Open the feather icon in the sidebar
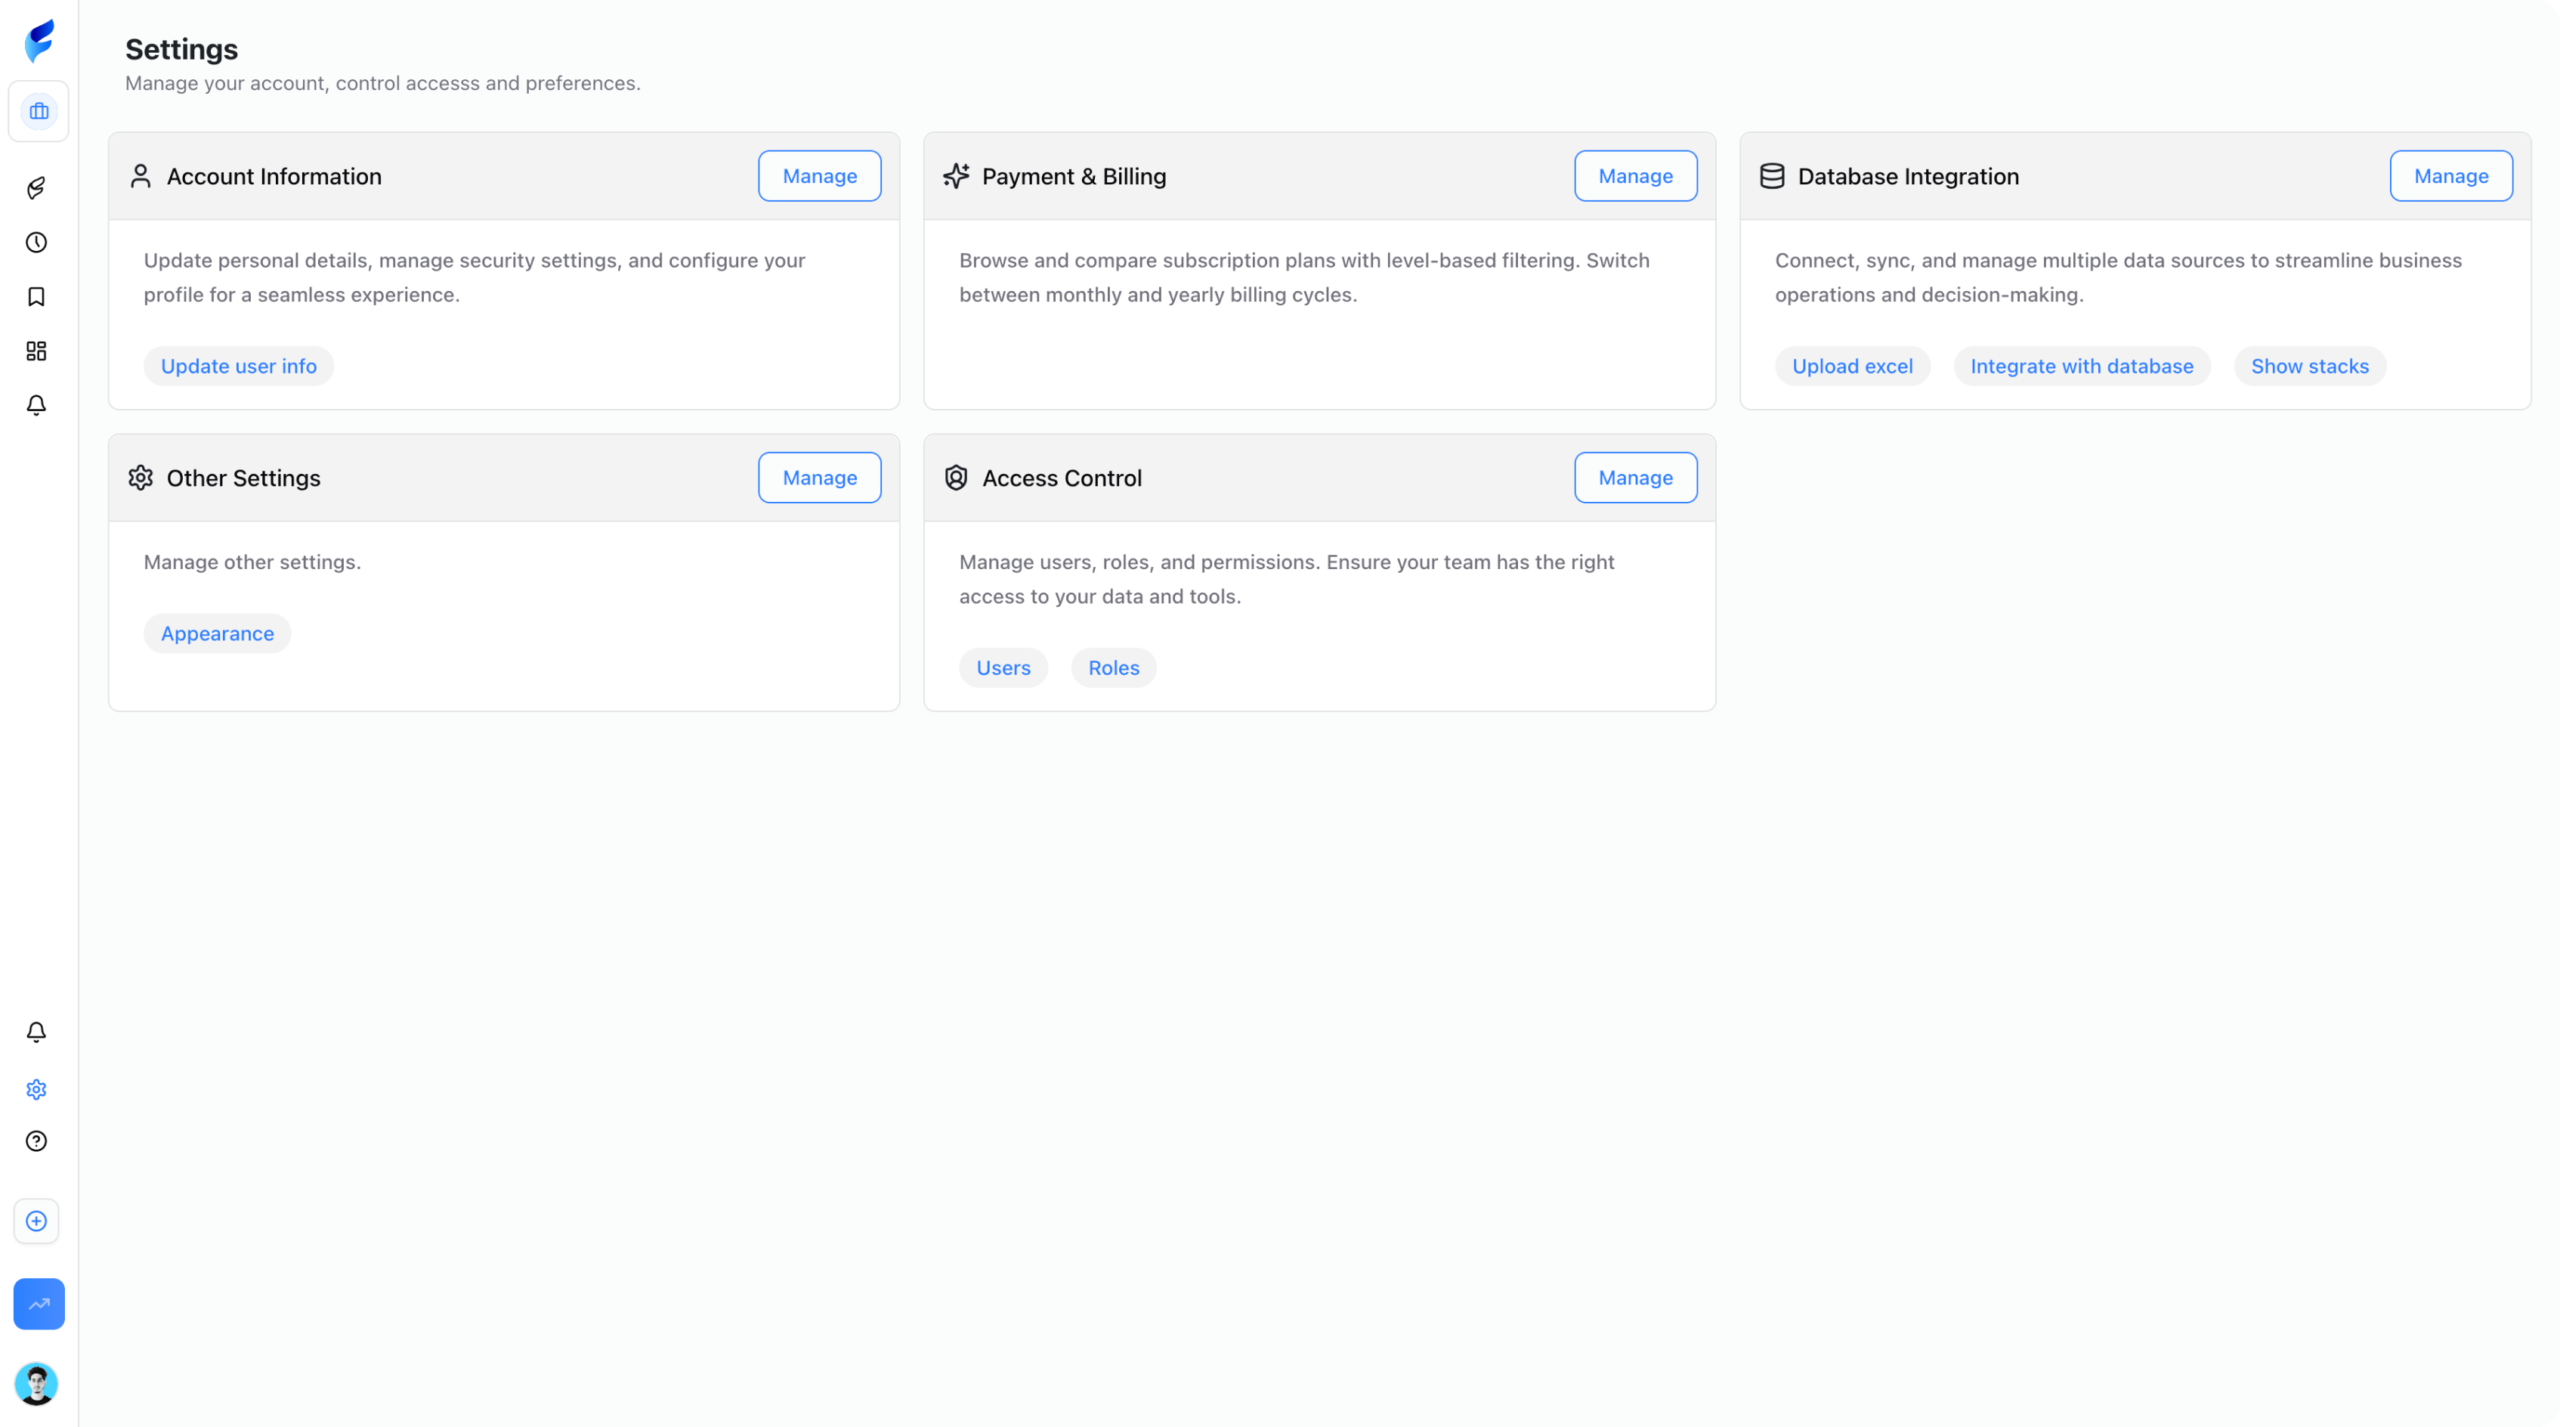Image resolution: width=2560 pixels, height=1427 pixels. coord(37,188)
